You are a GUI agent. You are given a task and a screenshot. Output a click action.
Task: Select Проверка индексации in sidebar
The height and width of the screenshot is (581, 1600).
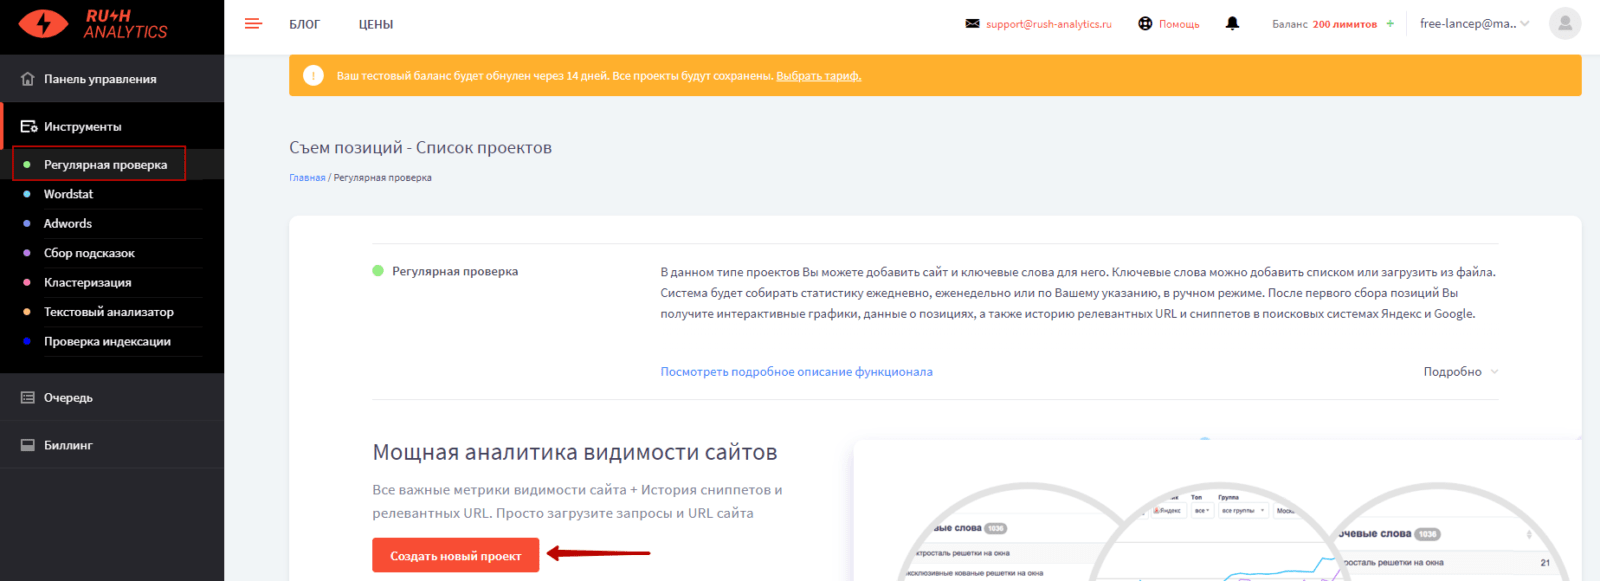(x=107, y=342)
